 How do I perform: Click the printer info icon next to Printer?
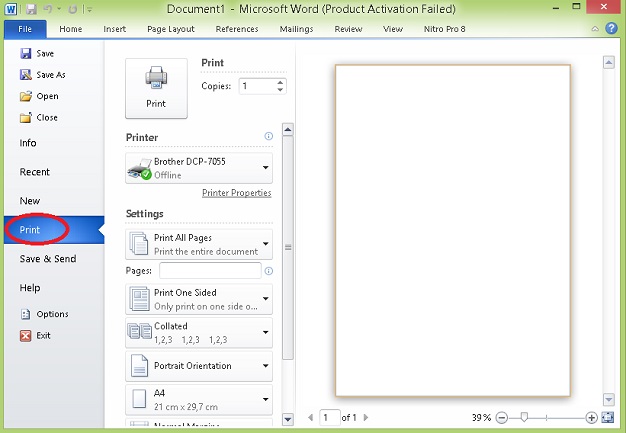click(268, 137)
